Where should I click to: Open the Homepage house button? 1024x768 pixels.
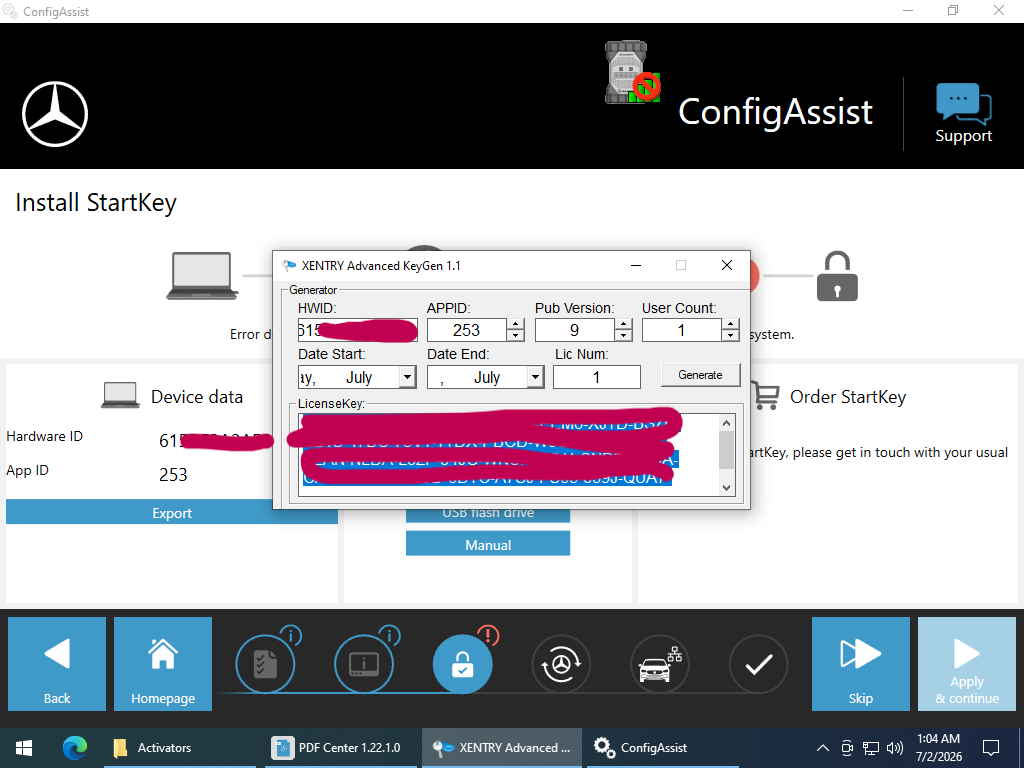(x=163, y=664)
